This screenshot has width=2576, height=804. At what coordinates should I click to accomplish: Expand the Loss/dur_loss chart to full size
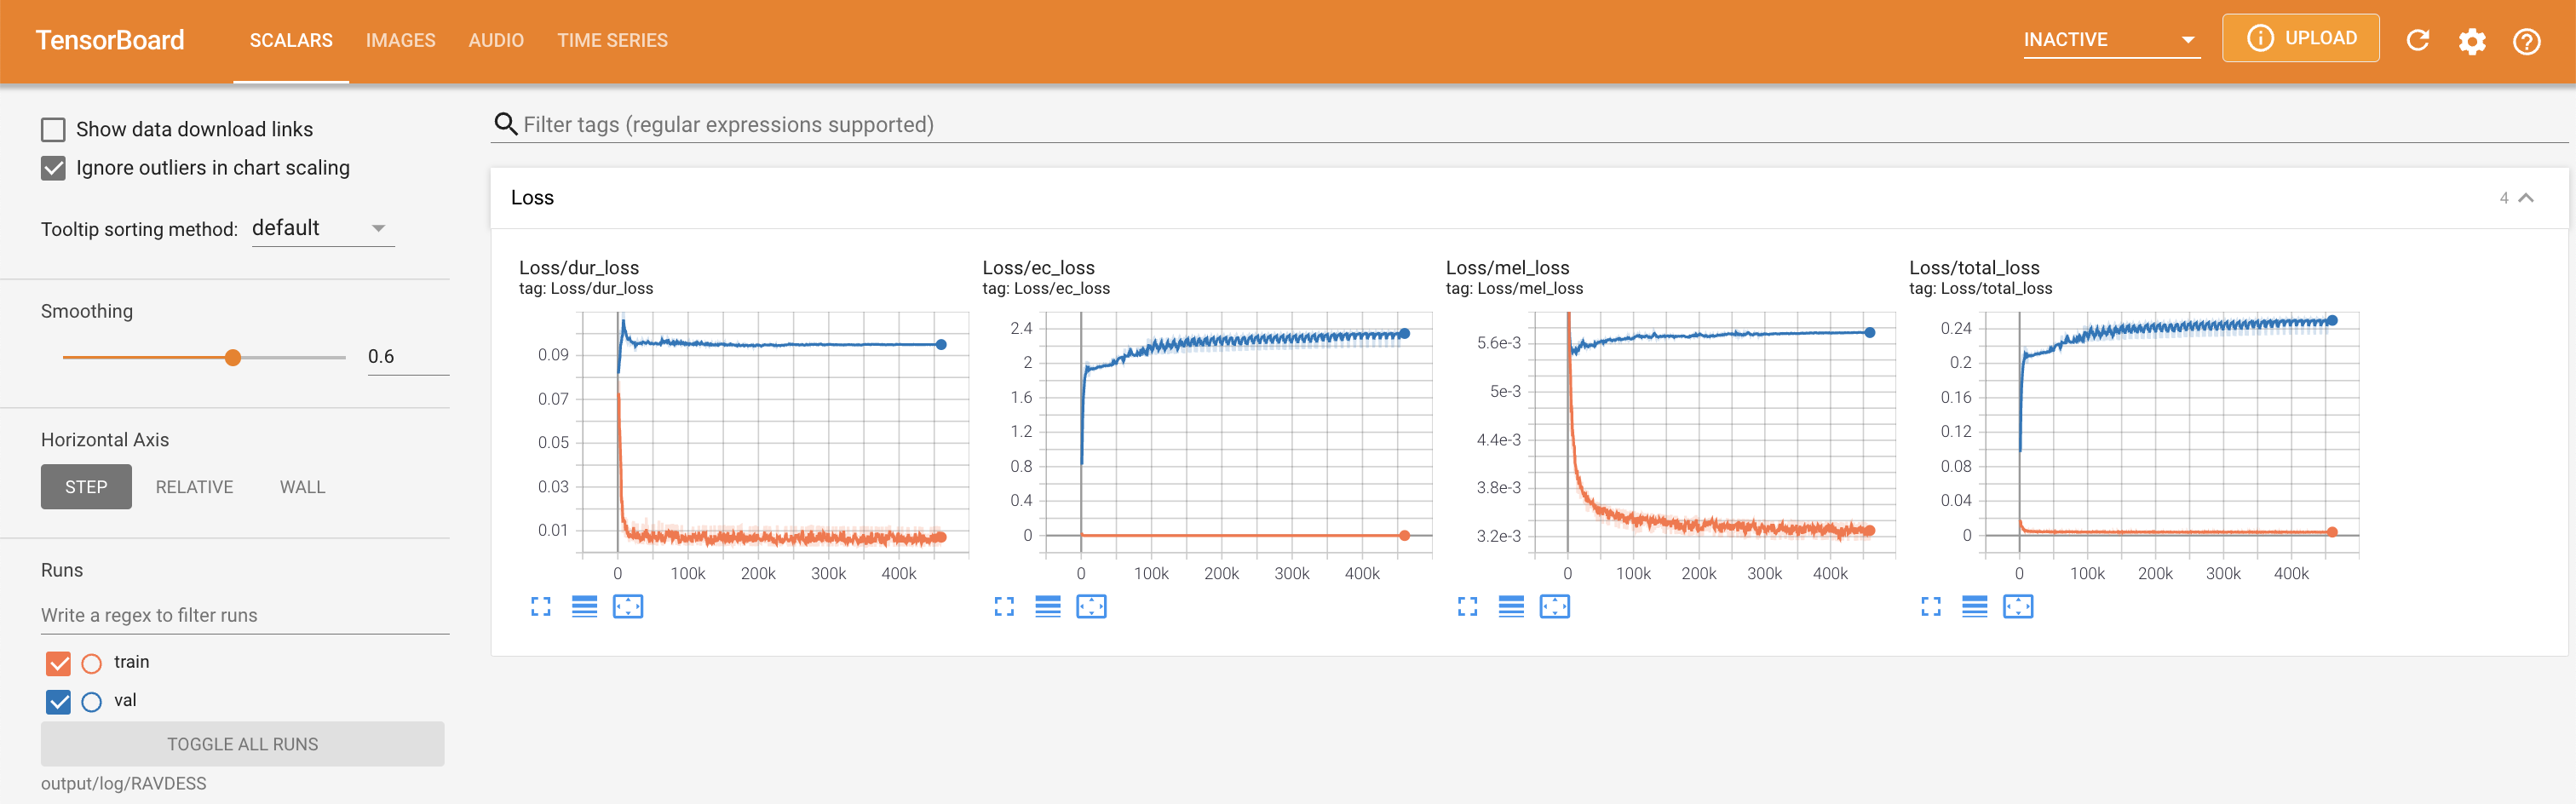tap(541, 606)
